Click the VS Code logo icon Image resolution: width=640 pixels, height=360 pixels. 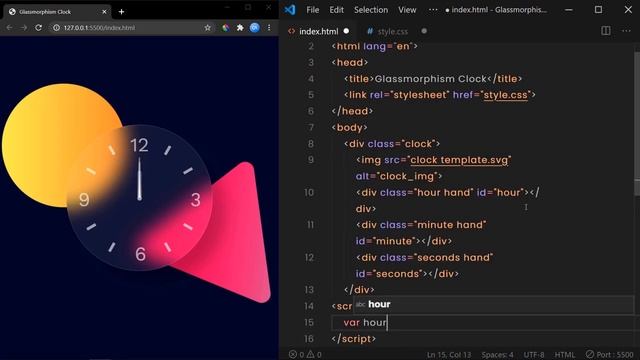tap(290, 10)
